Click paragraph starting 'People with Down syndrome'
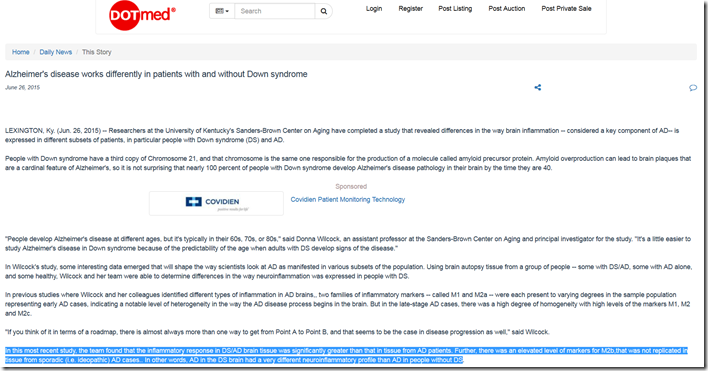 (348, 163)
